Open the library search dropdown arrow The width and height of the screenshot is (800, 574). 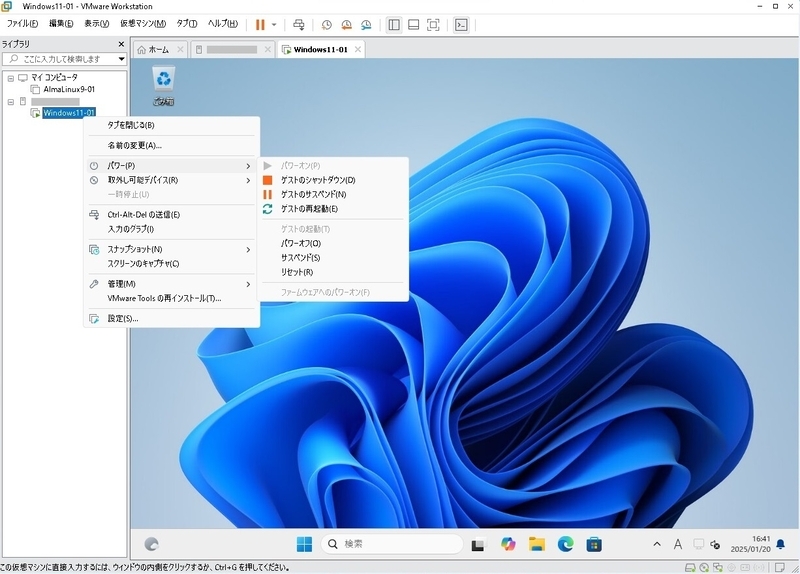(121, 59)
